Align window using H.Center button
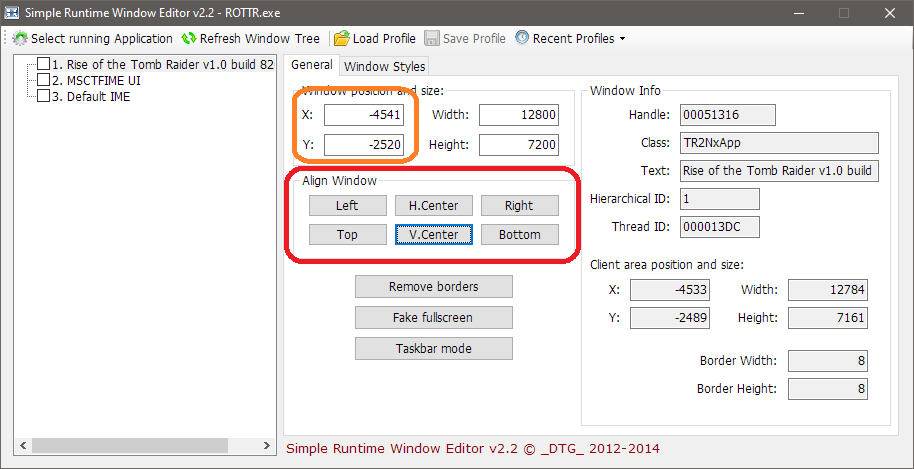 pos(433,206)
